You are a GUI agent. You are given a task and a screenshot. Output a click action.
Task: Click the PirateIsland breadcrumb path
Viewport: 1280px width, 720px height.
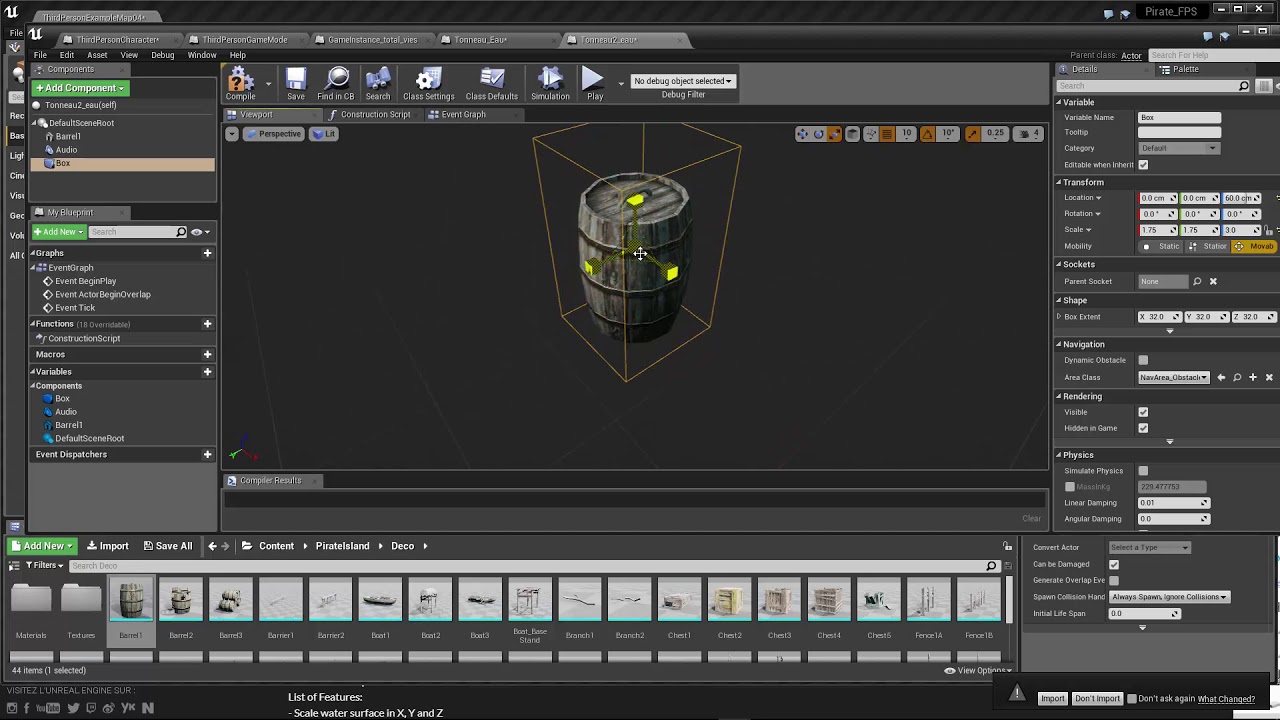(x=342, y=546)
